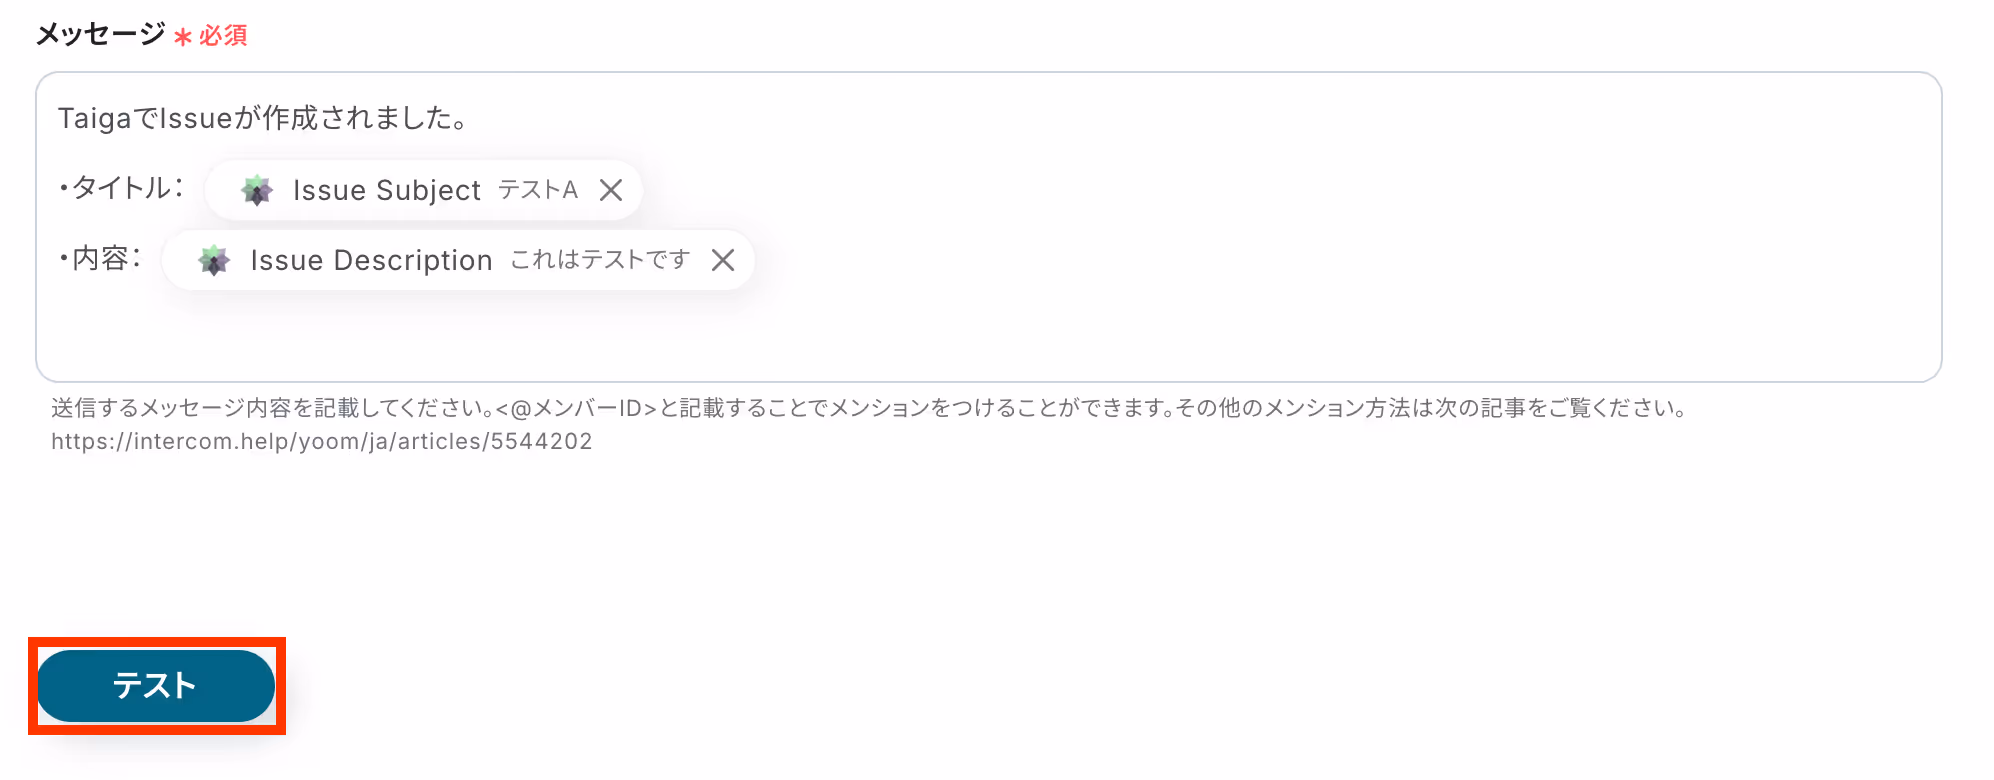Click the テストA value in the subject chip

click(x=538, y=190)
